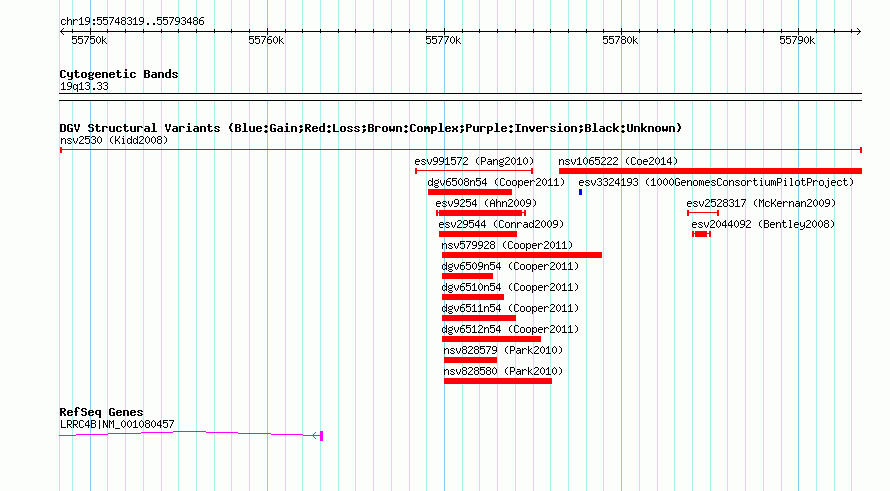The width and height of the screenshot is (890, 491).
Task: Click the 55790k ruler label
Action: (x=797, y=40)
